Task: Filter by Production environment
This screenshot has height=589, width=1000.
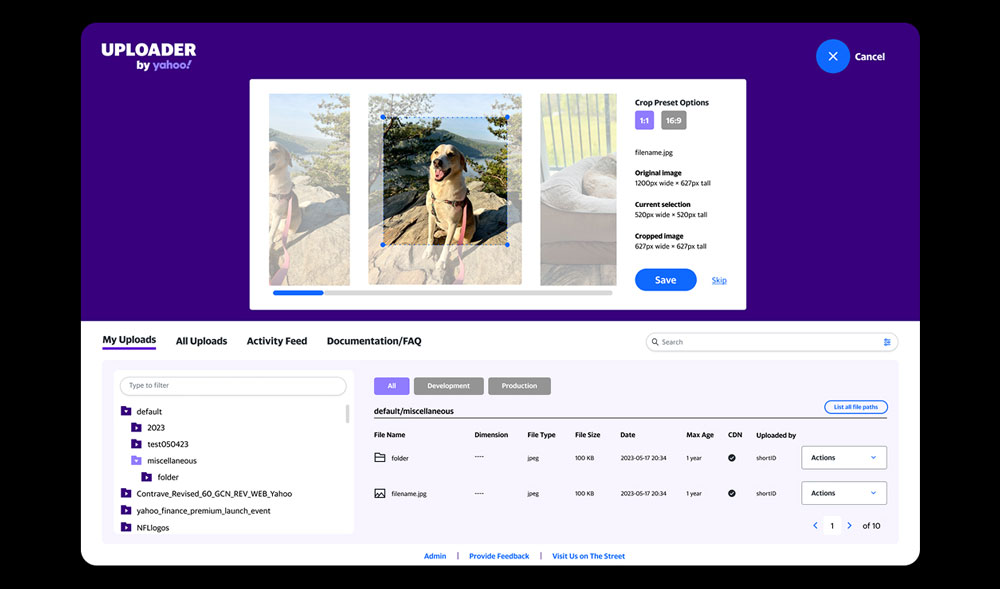Action: [x=519, y=386]
